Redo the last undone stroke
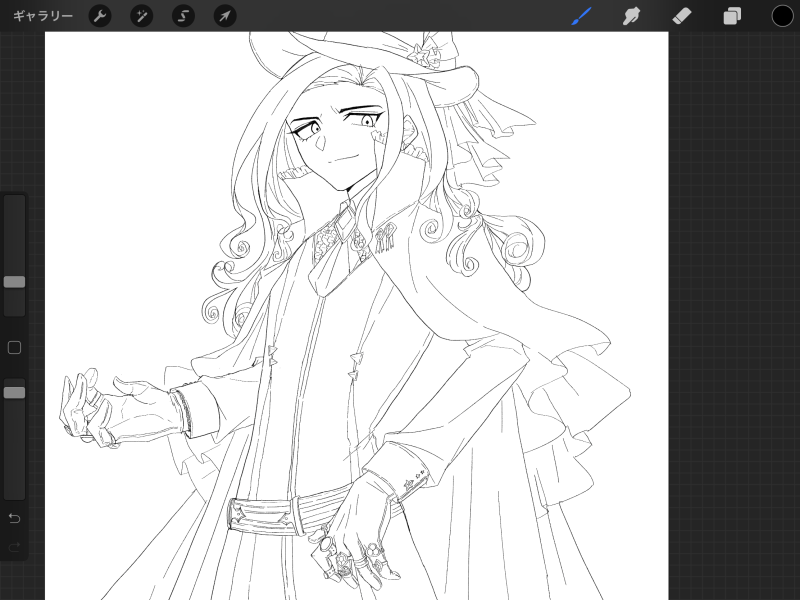 14,547
